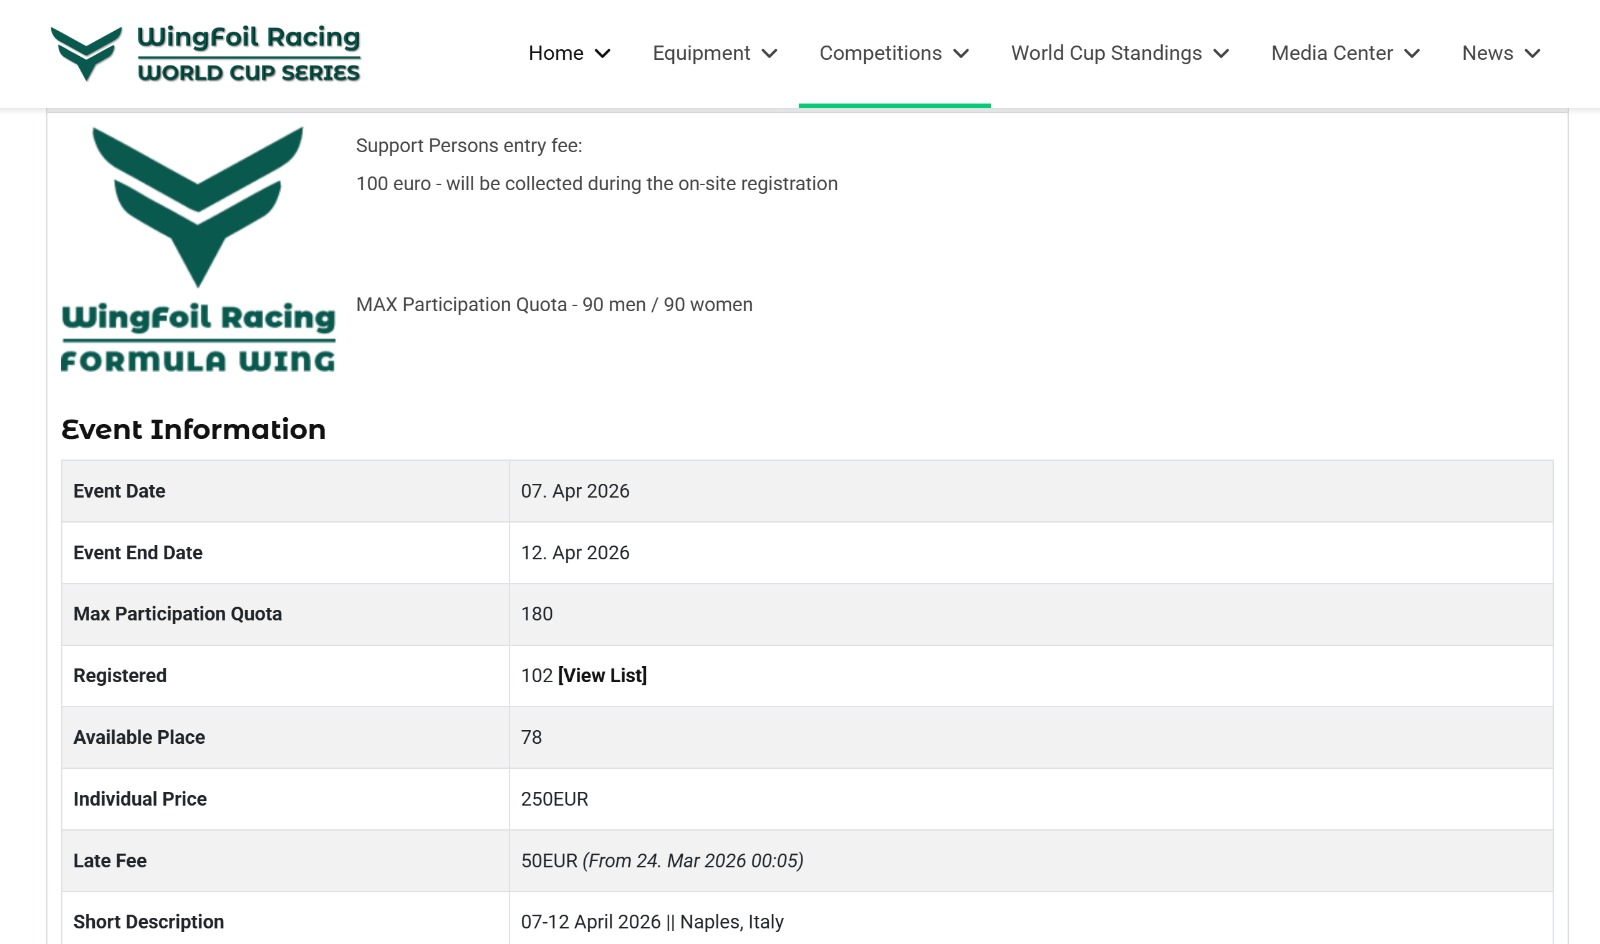Click the large Formula Wing event logo

click(x=198, y=249)
